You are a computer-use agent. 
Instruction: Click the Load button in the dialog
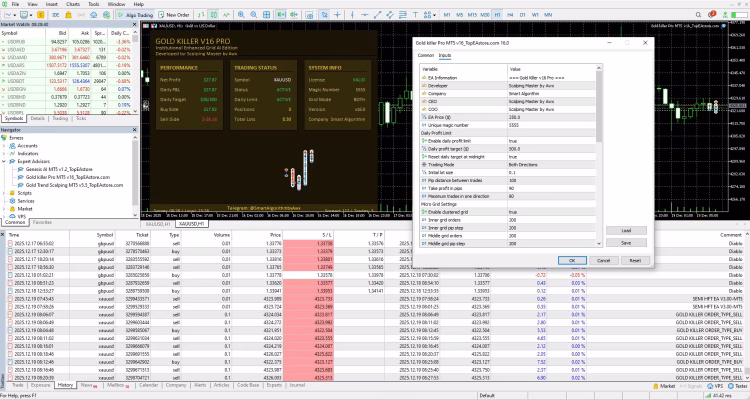point(626,231)
